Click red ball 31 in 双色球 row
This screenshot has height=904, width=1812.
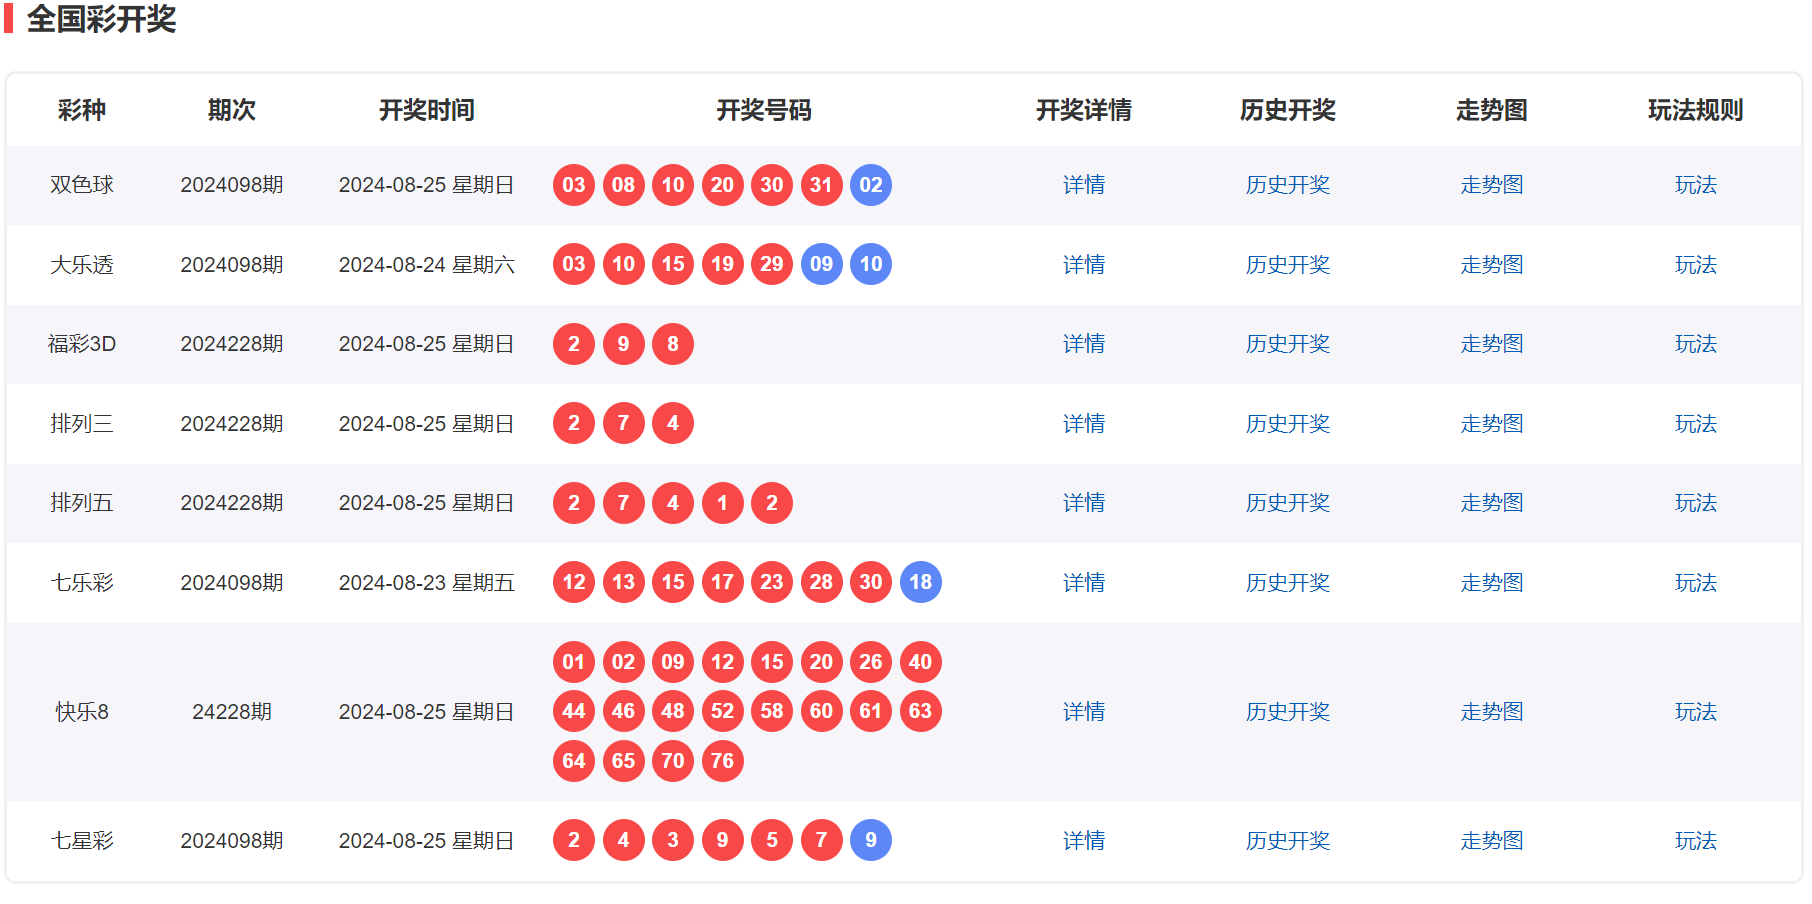click(821, 185)
